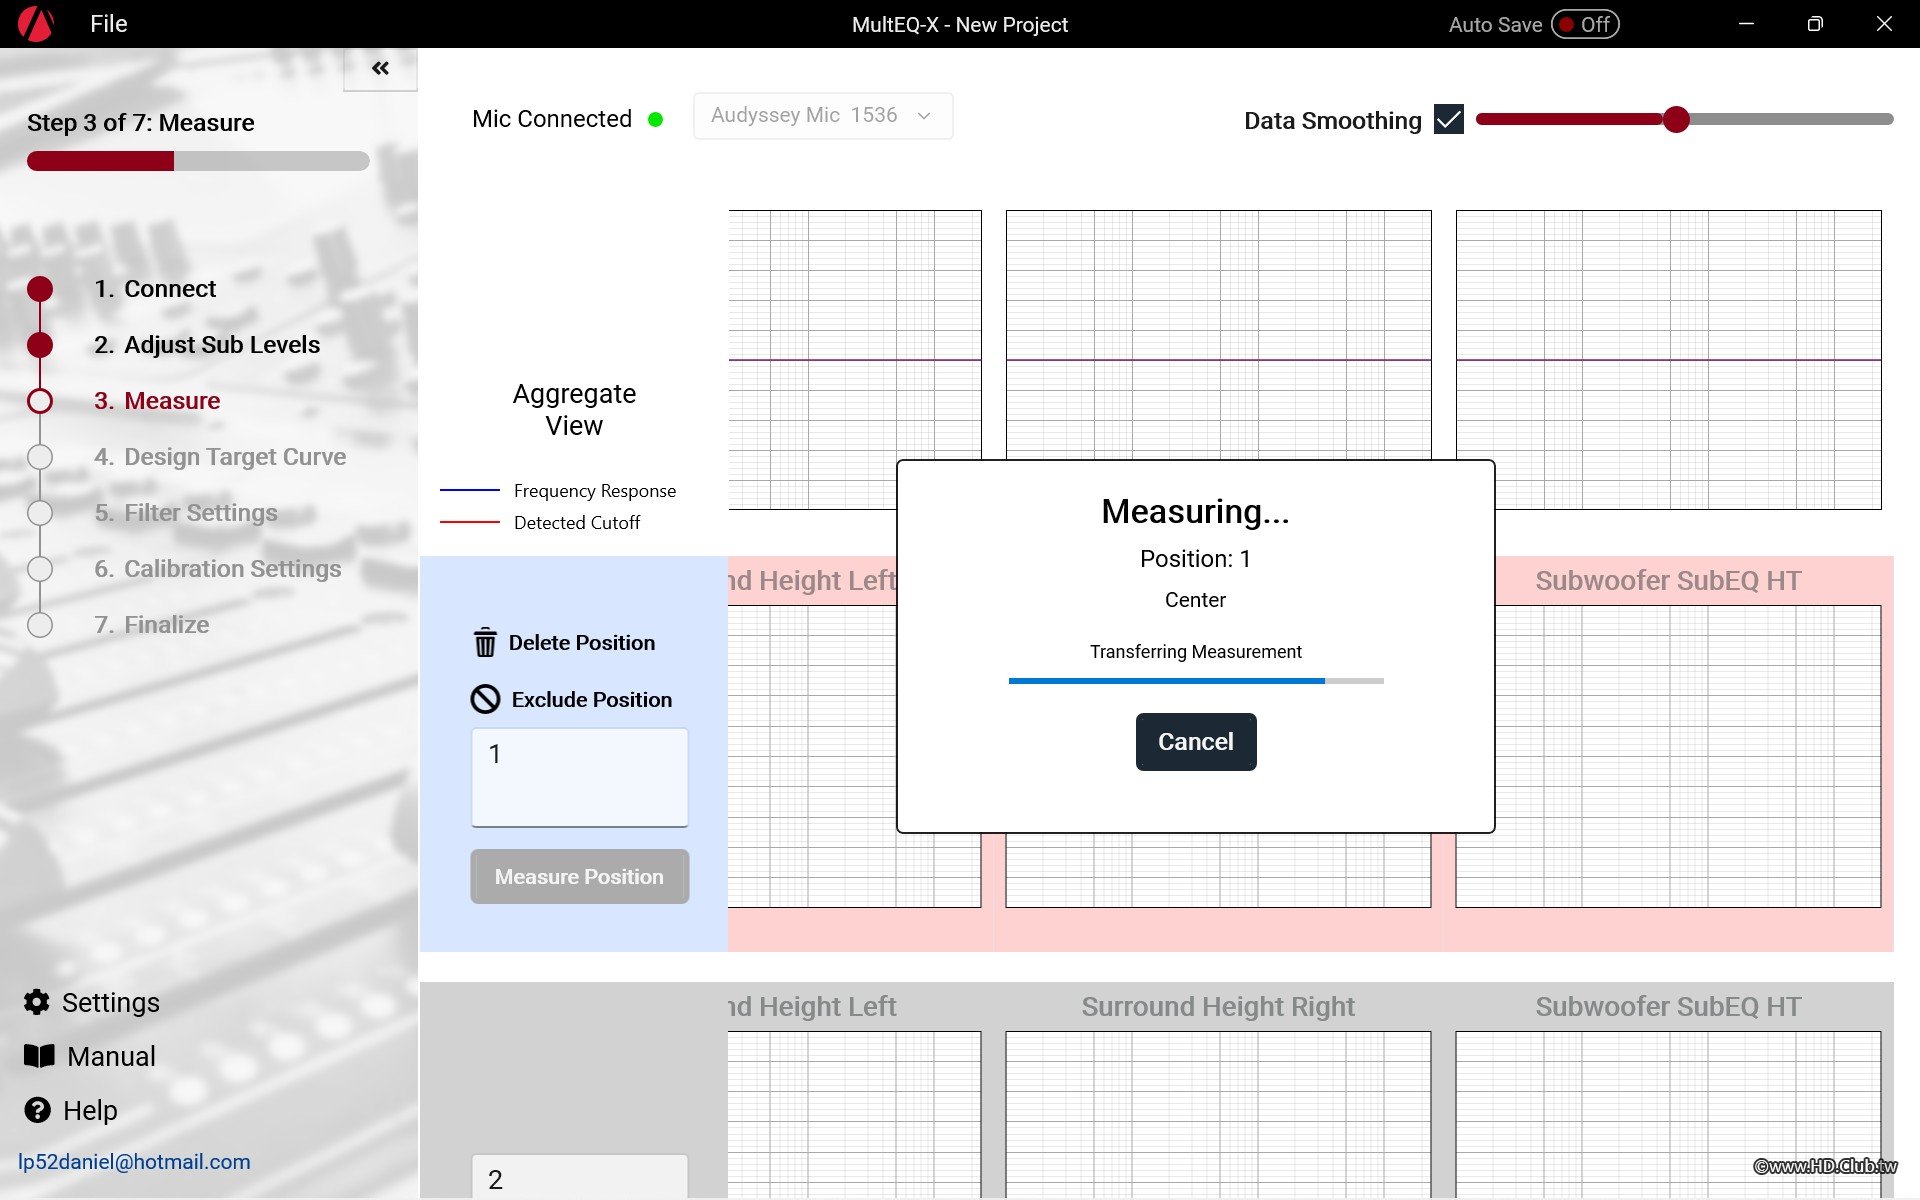Screen dimensions: 1920x1200
Task: Click the step 4 Design Target Curve marker
Action: tap(40, 457)
